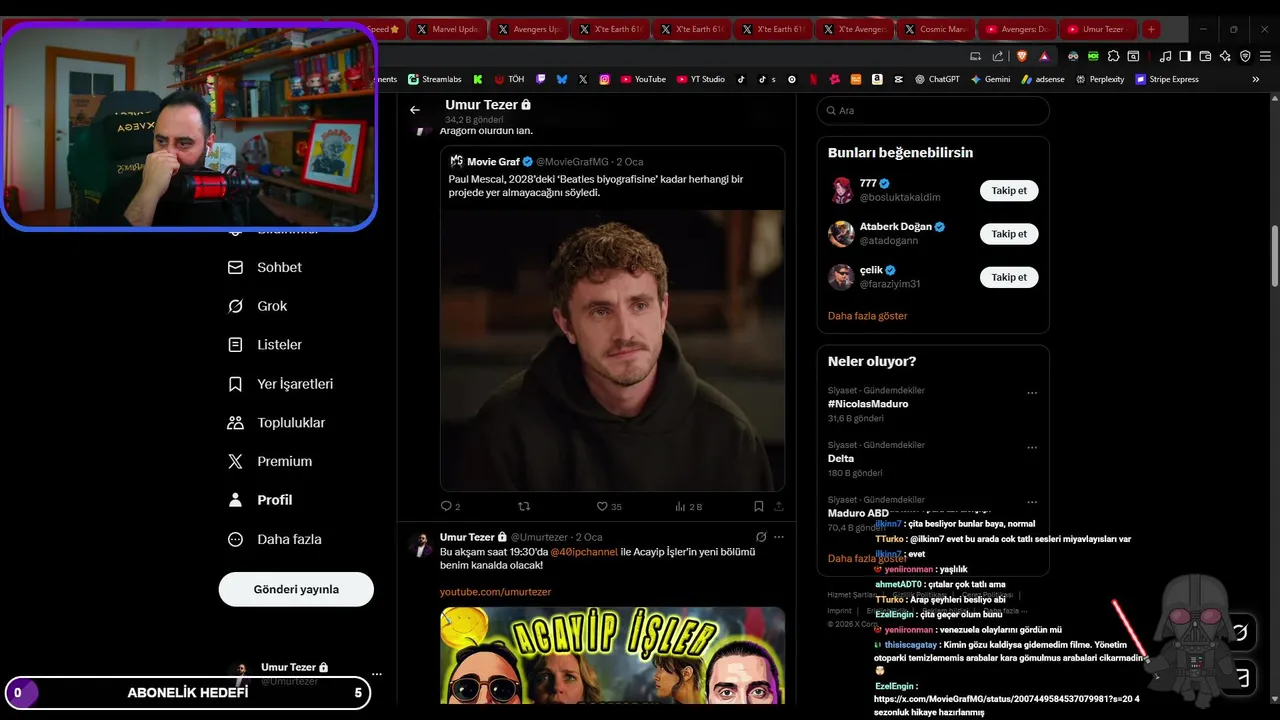The height and width of the screenshot is (720, 1280).
Task: Open options for Delta trend
Action: pyautogui.click(x=1032, y=448)
